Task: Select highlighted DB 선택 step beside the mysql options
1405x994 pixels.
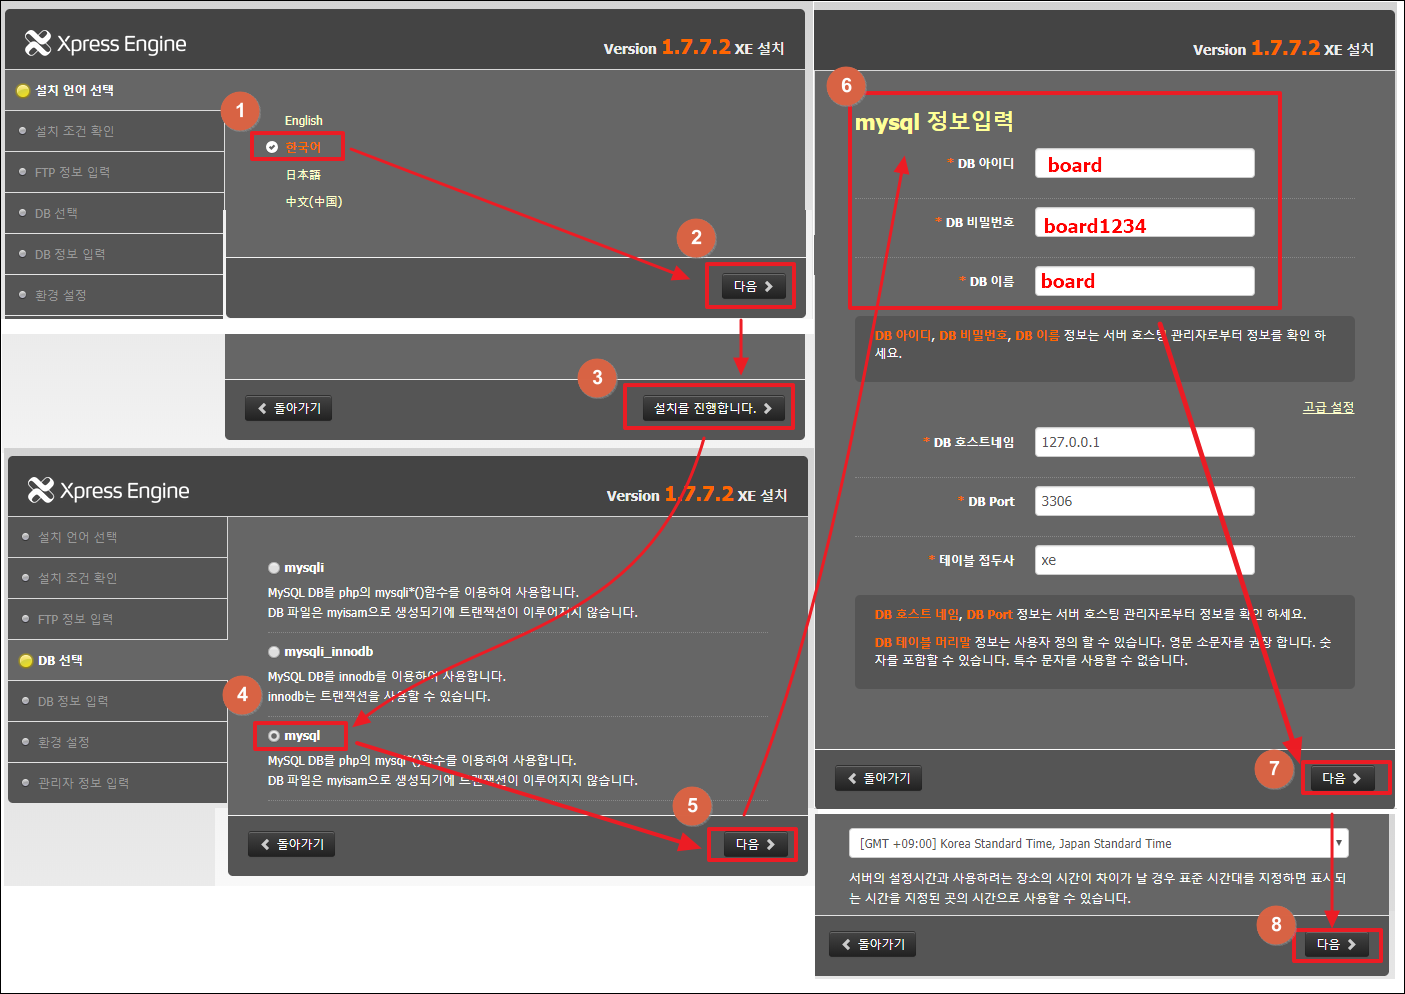Action: 117,660
